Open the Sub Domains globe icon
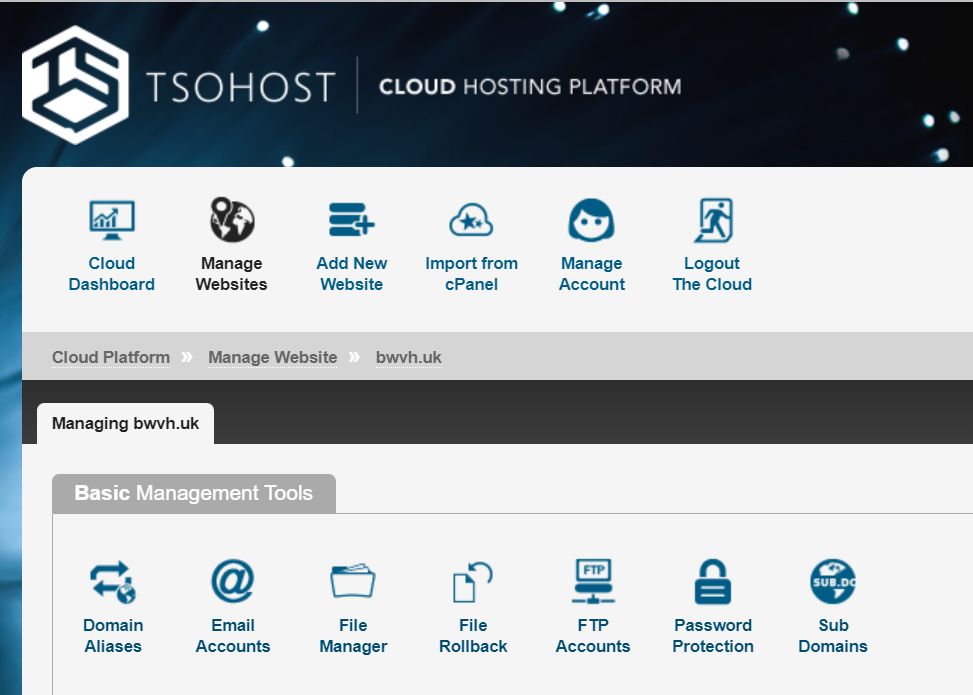973x695 pixels. pyautogui.click(x=833, y=581)
